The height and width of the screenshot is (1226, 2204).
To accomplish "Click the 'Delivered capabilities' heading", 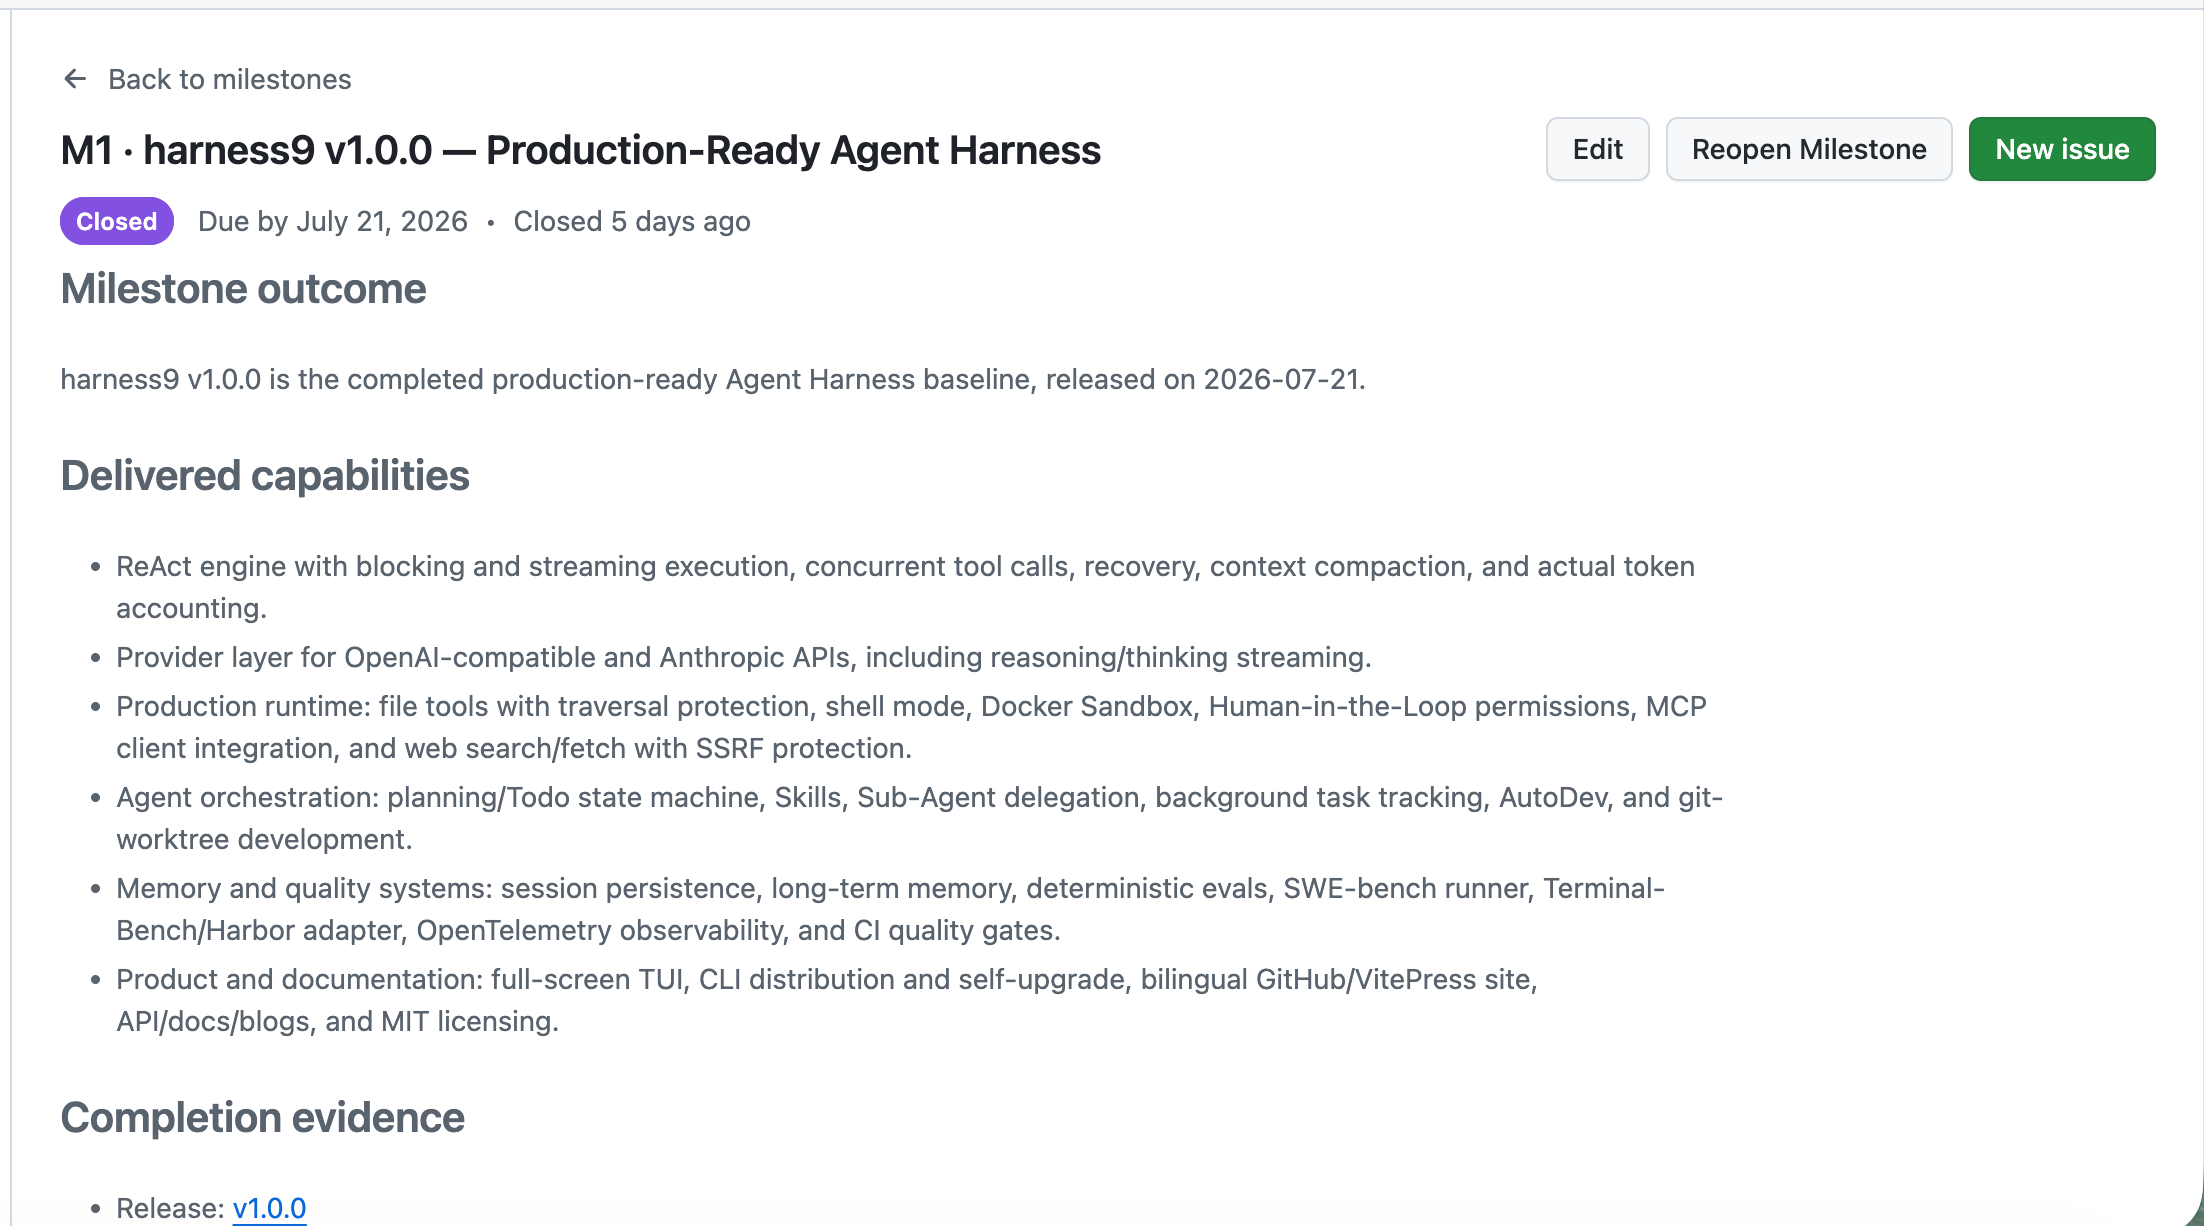I will (x=265, y=476).
